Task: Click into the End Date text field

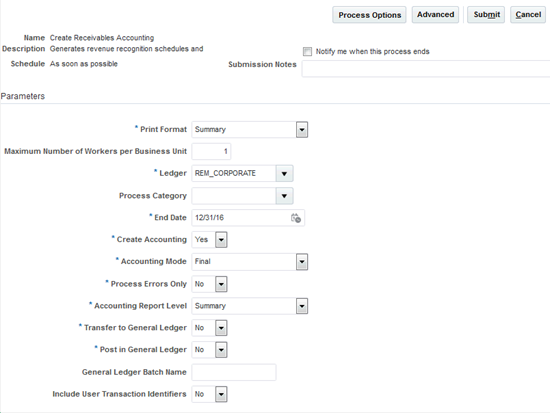Action: point(241,218)
